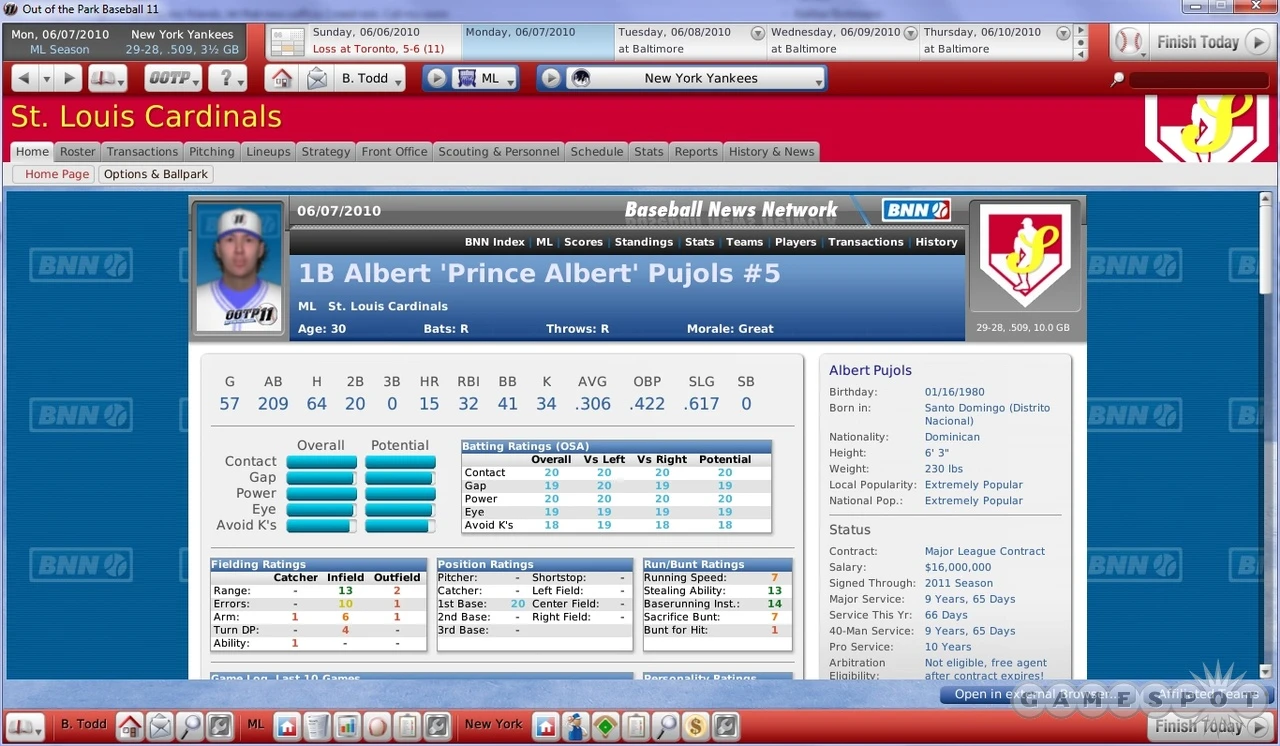
Task: Click B. Todd home icon in bottom toolbar
Action: [x=129, y=725]
